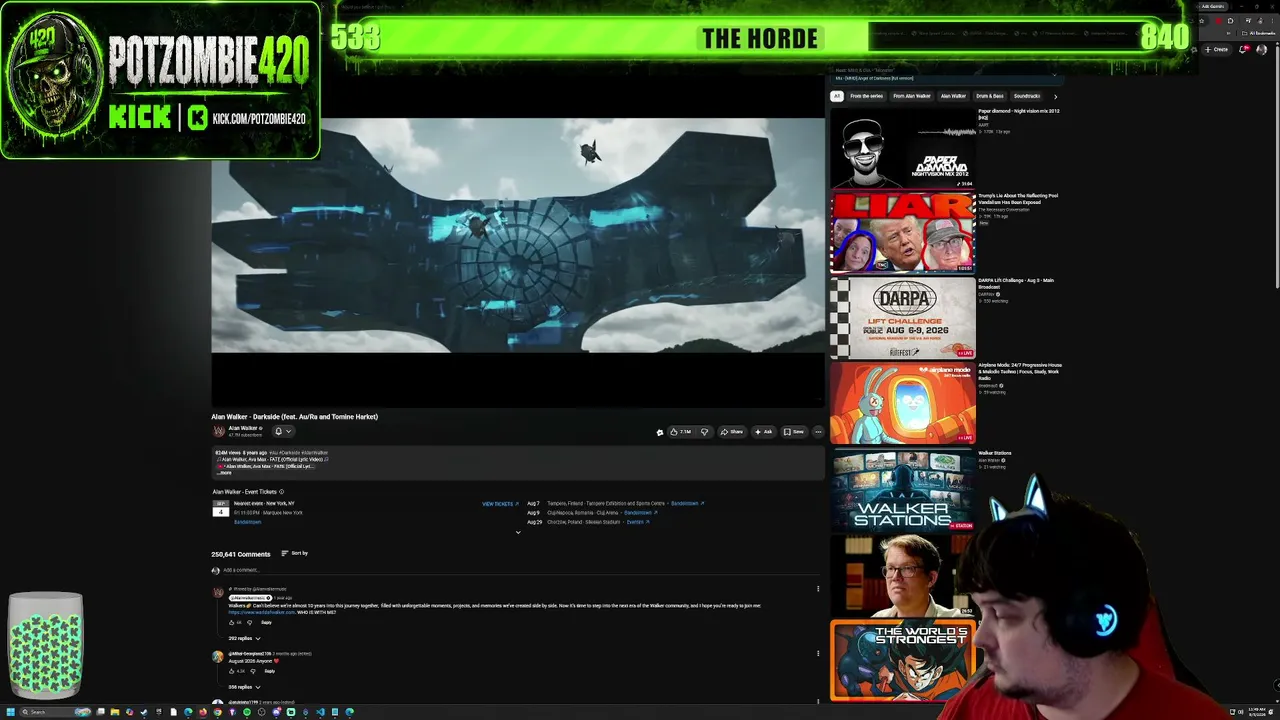Image resolution: width=1280 pixels, height=720 pixels.
Task: Select the 'Drum & Bass' chip
Action: [x=990, y=96]
